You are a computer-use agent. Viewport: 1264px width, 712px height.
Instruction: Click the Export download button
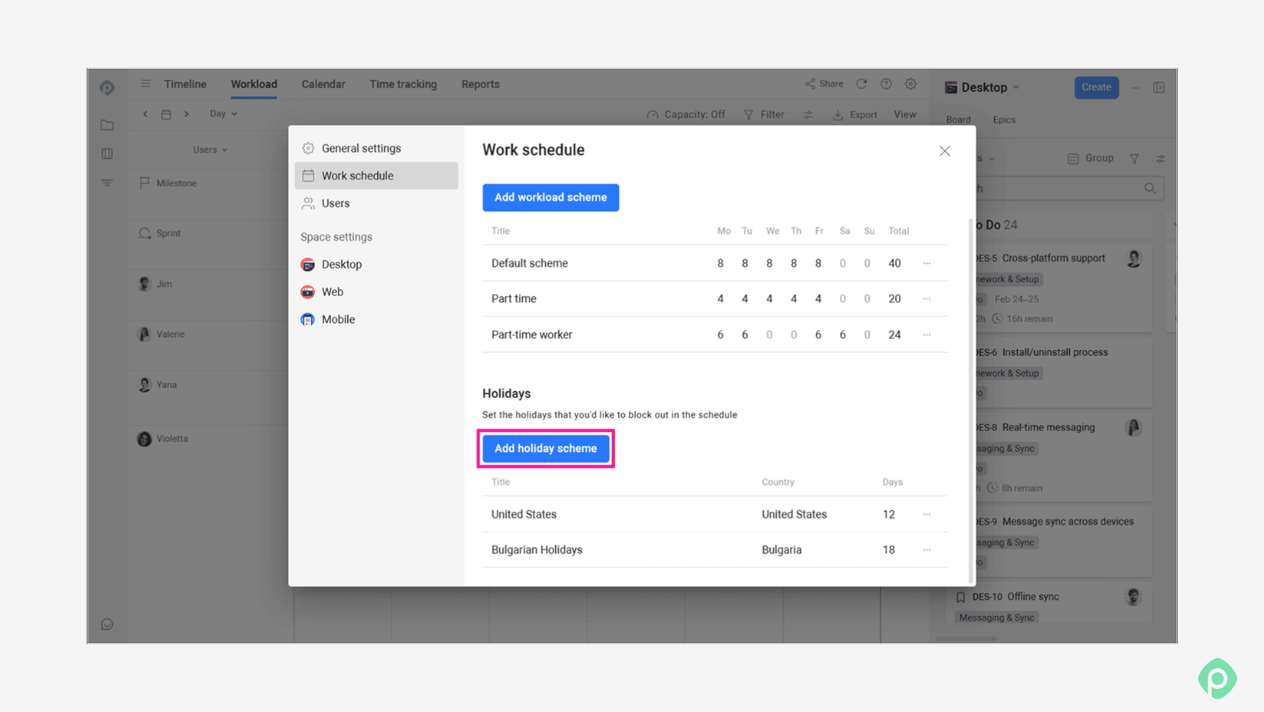point(855,115)
